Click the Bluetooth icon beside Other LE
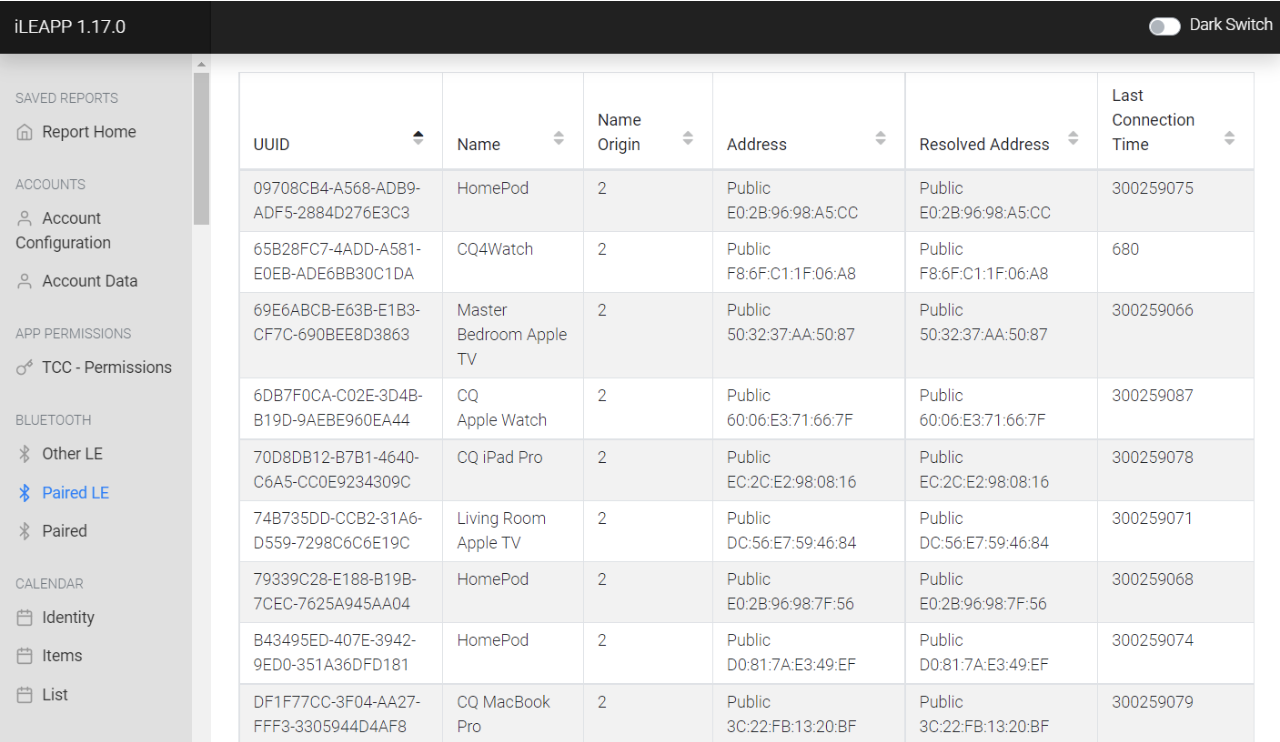Screen dimensions: 1280x742 coord(25,454)
